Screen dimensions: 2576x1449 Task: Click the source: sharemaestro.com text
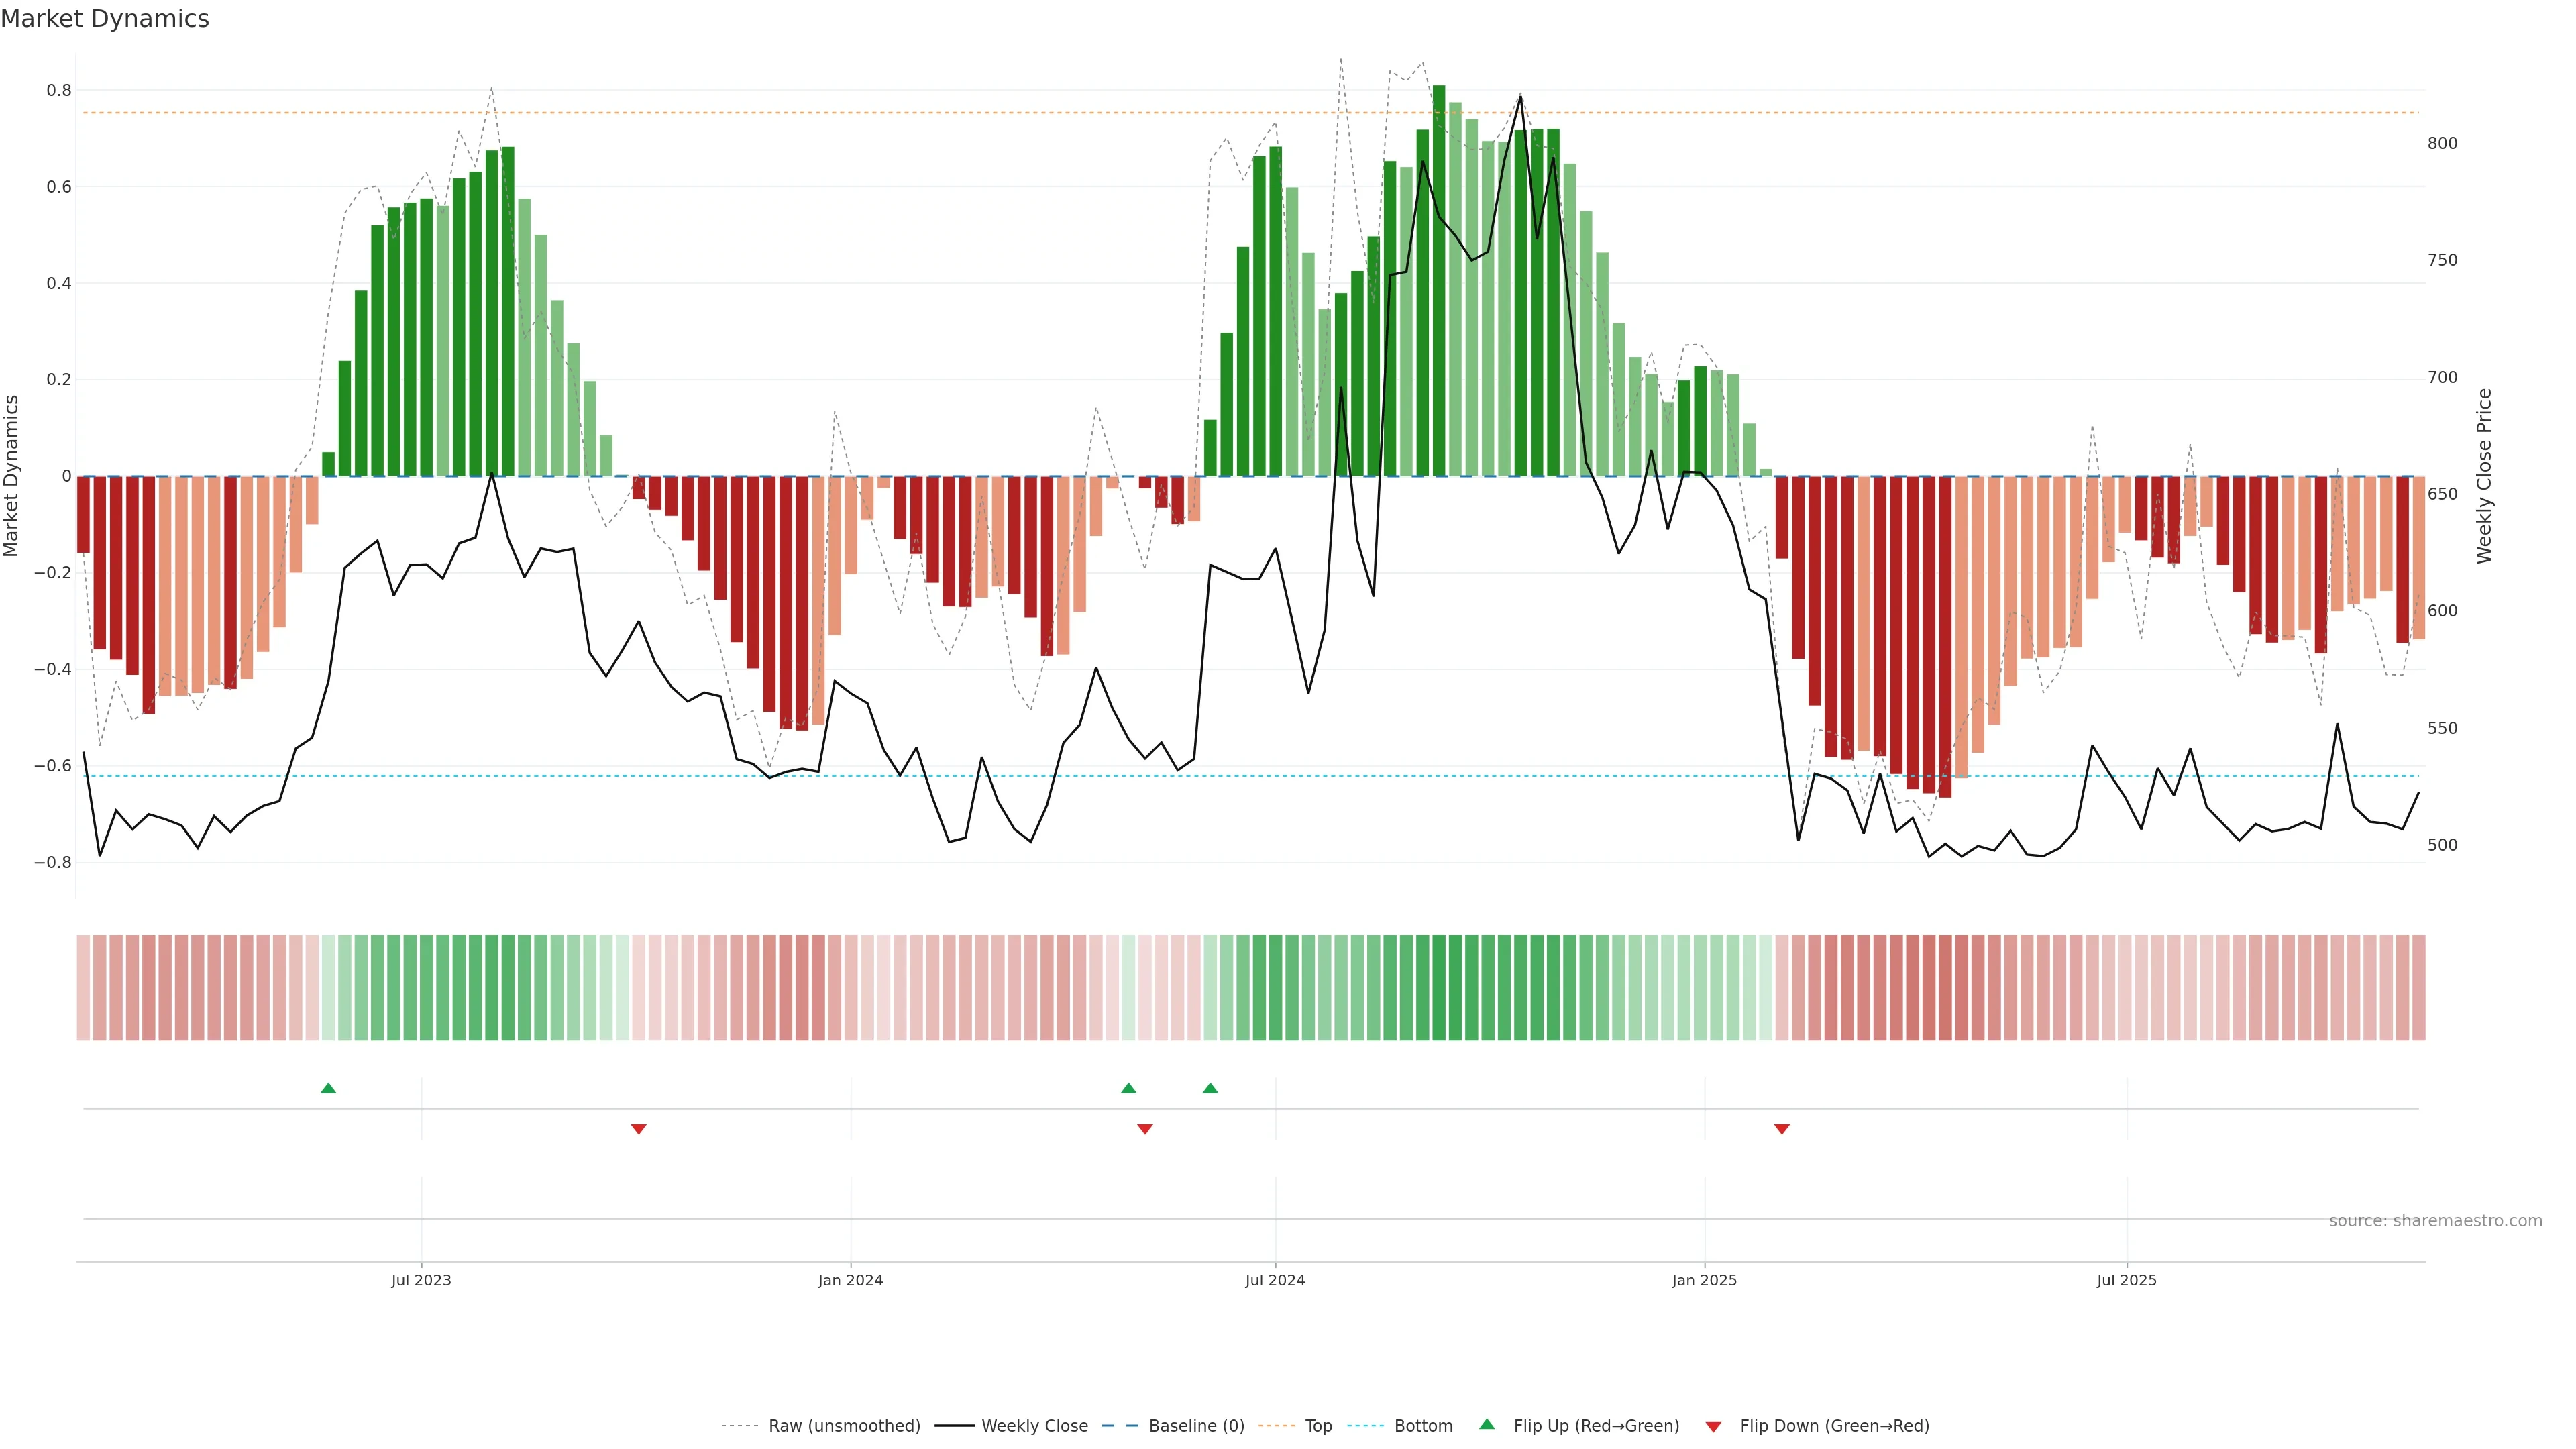click(2435, 1221)
